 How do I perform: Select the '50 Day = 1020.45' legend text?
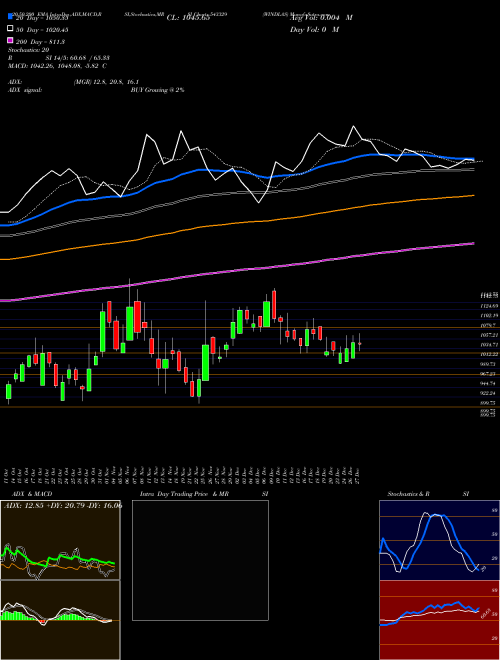pos(42,29)
